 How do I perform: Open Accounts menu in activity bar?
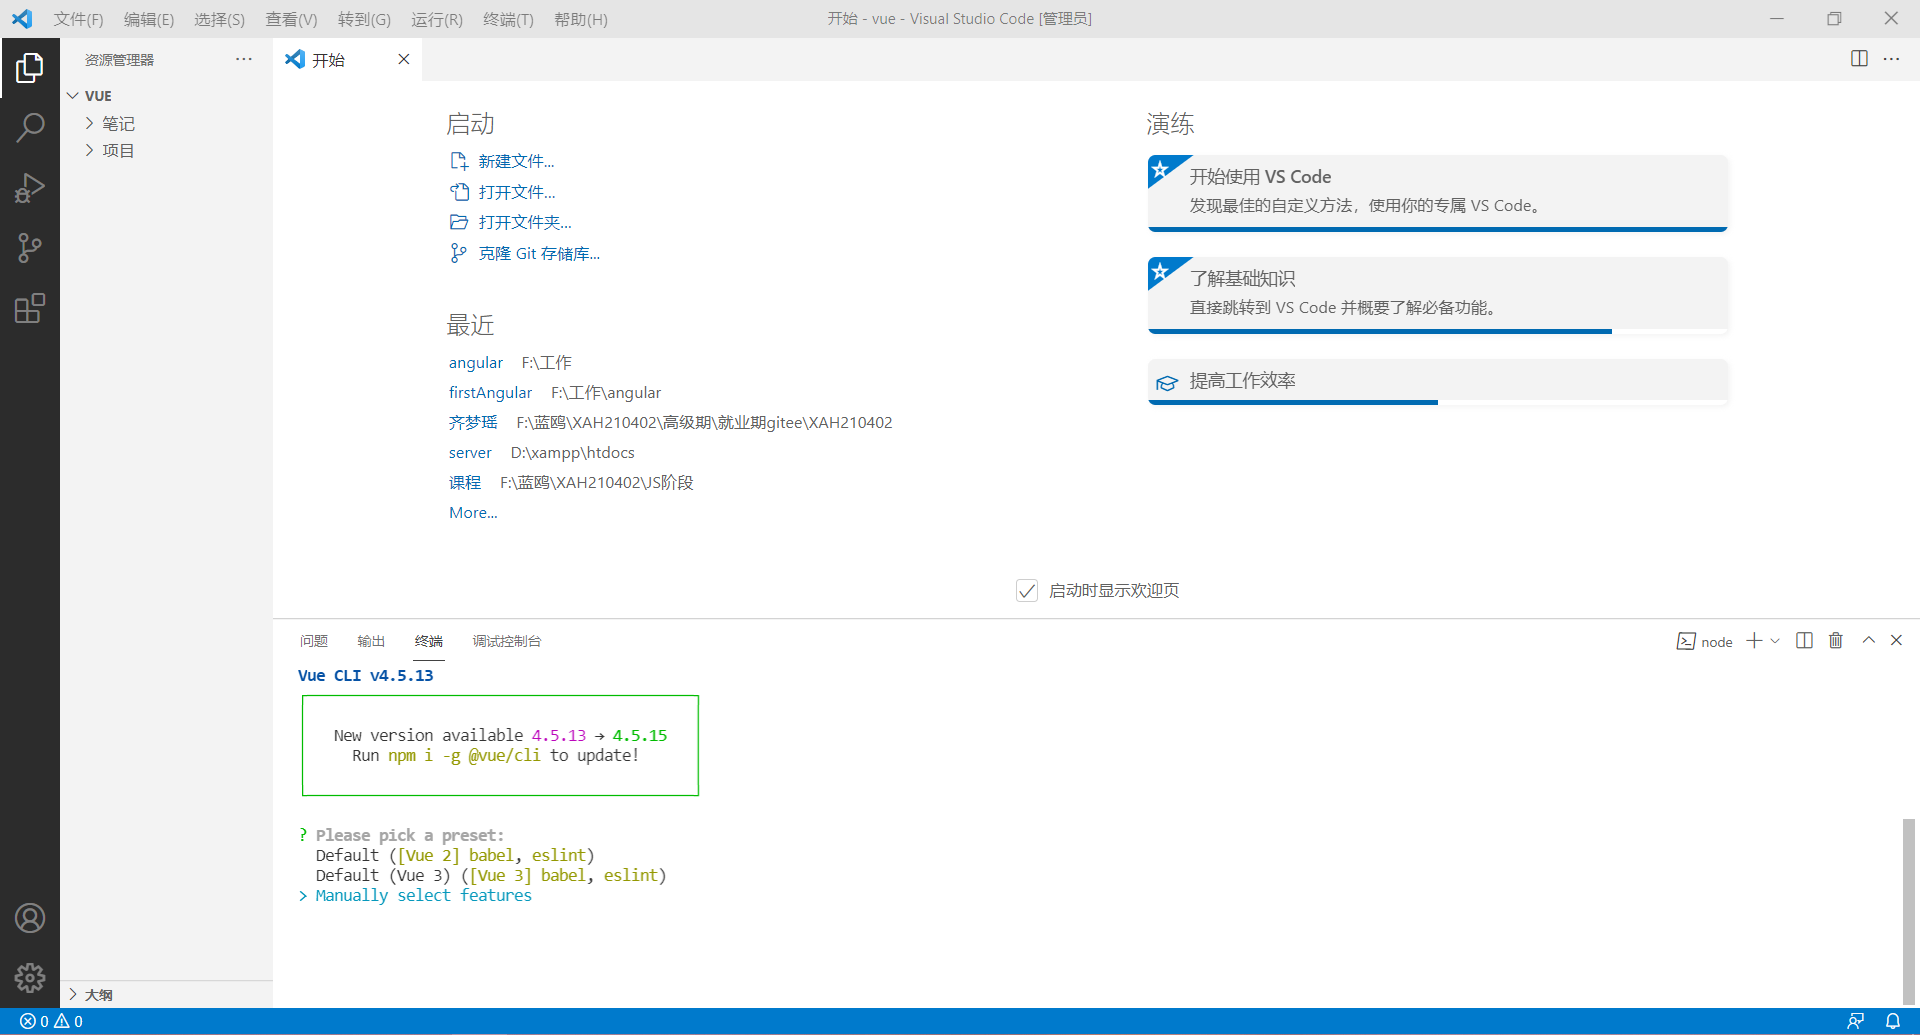click(30, 918)
